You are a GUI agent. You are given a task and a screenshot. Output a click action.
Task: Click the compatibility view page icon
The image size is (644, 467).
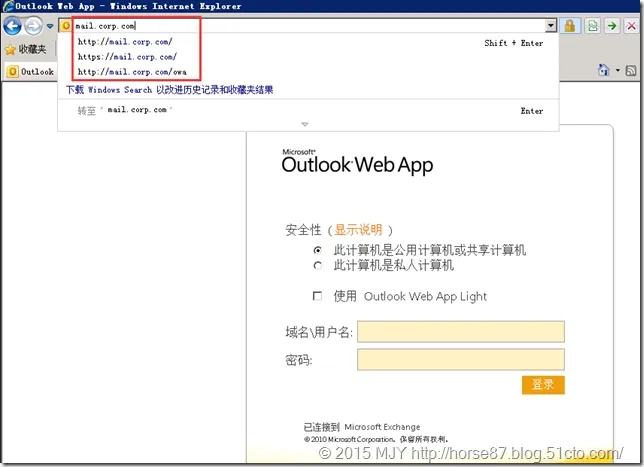pos(593,26)
